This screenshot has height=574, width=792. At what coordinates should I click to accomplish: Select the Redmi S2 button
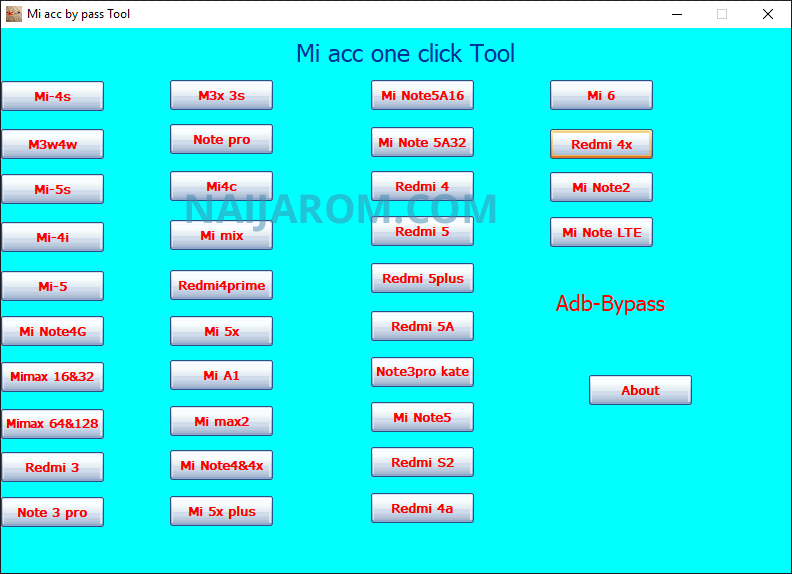pyautogui.click(x=422, y=462)
